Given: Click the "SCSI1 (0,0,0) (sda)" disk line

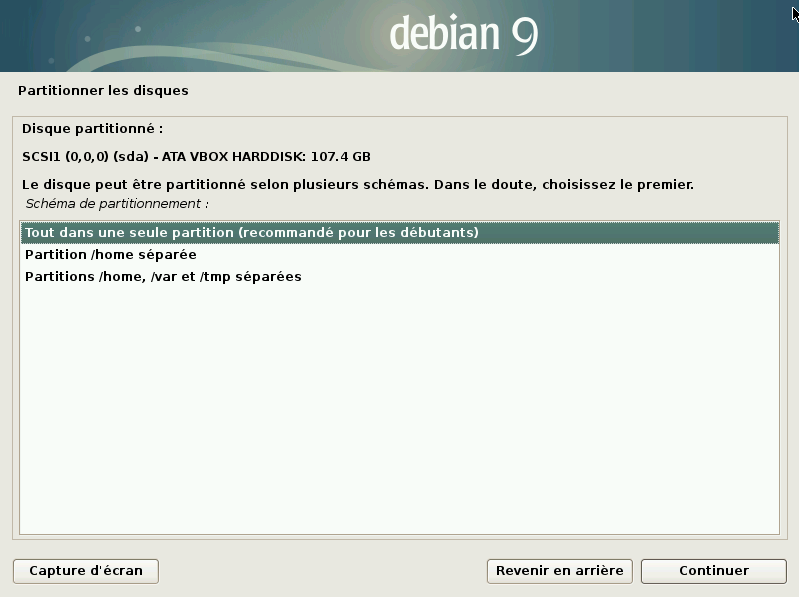Looking at the screenshot, I should [196, 156].
